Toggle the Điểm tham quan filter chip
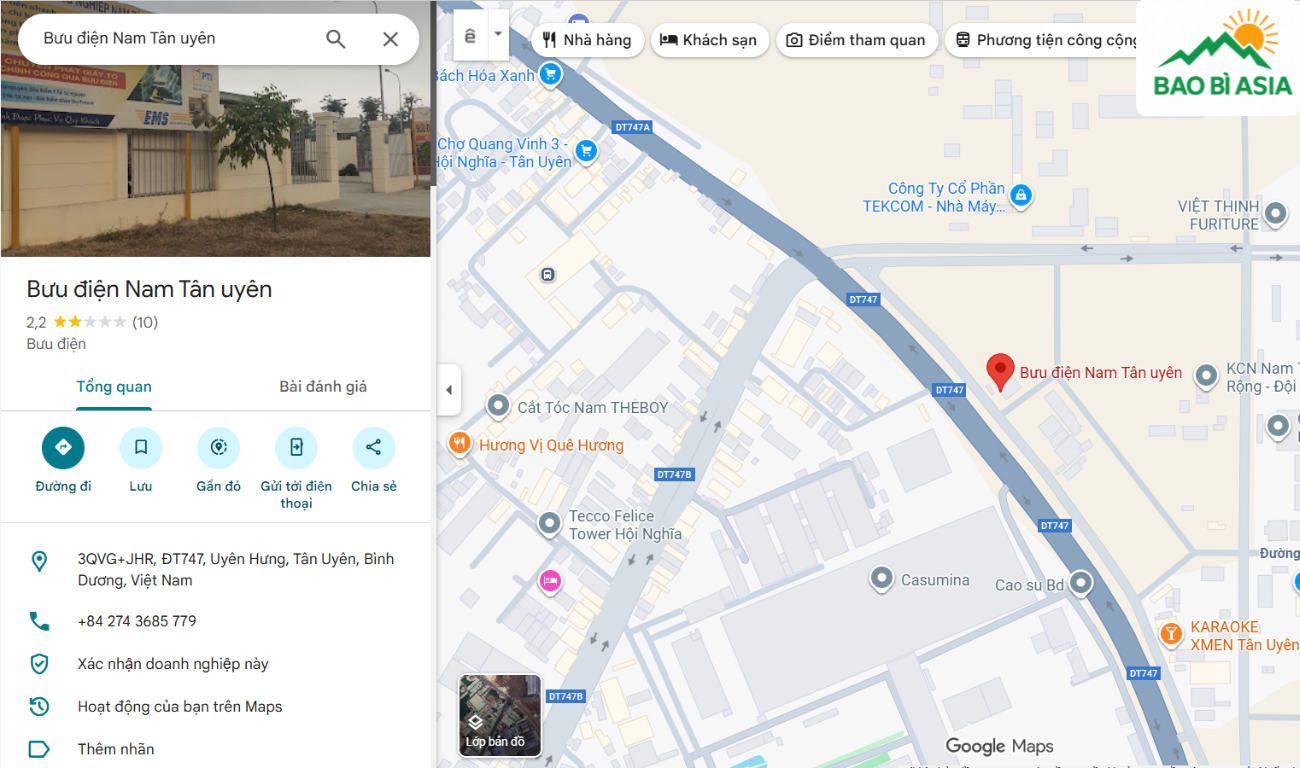 click(x=856, y=40)
